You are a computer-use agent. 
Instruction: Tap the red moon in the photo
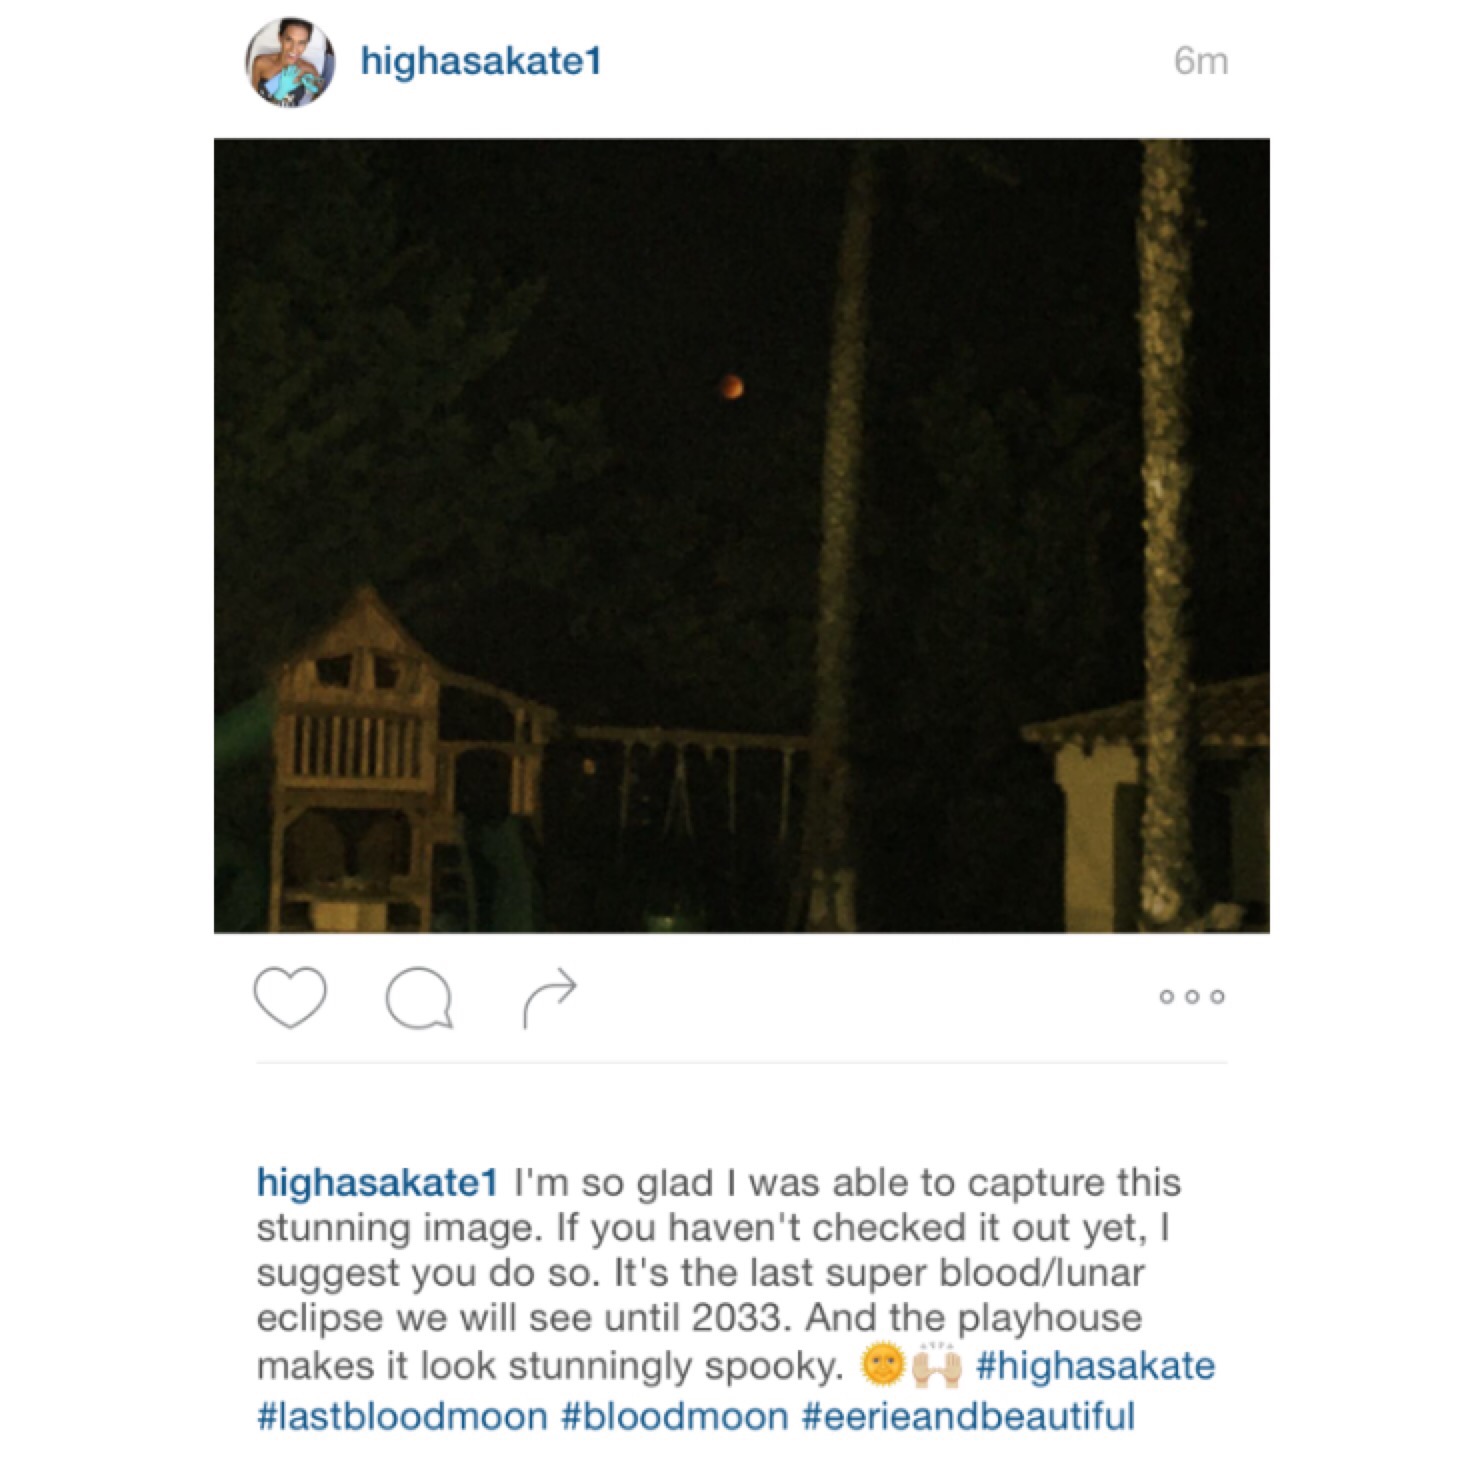[731, 386]
